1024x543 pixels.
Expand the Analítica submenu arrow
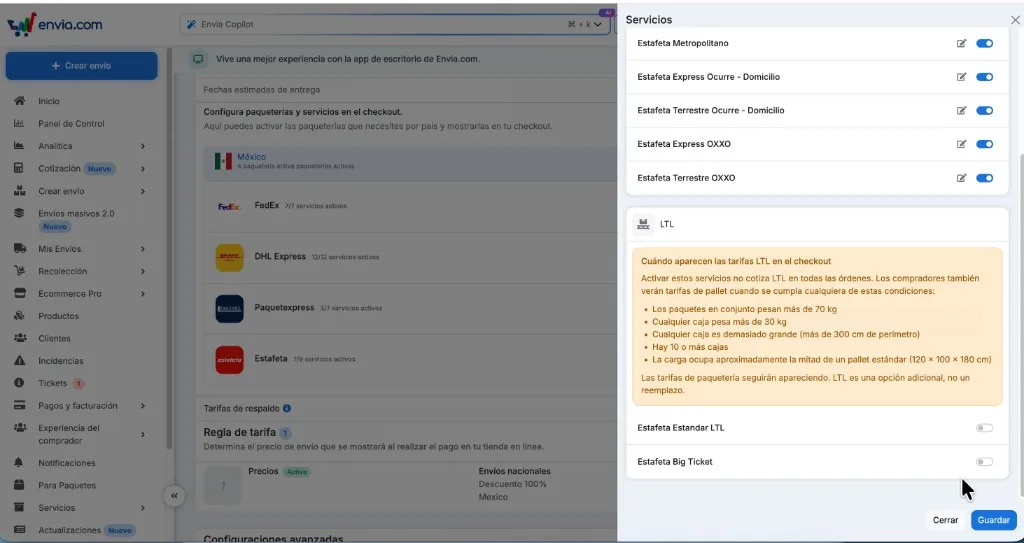click(x=142, y=146)
